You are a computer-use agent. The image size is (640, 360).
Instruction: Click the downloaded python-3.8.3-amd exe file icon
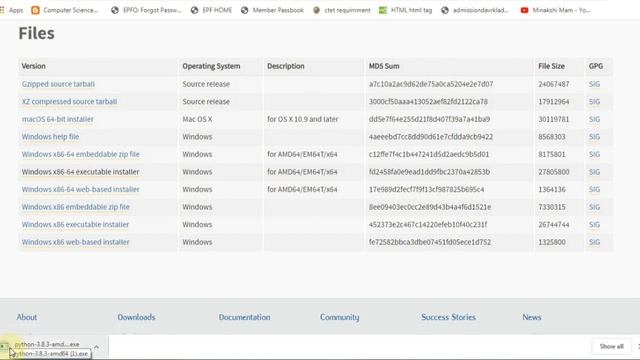[x=4, y=346]
